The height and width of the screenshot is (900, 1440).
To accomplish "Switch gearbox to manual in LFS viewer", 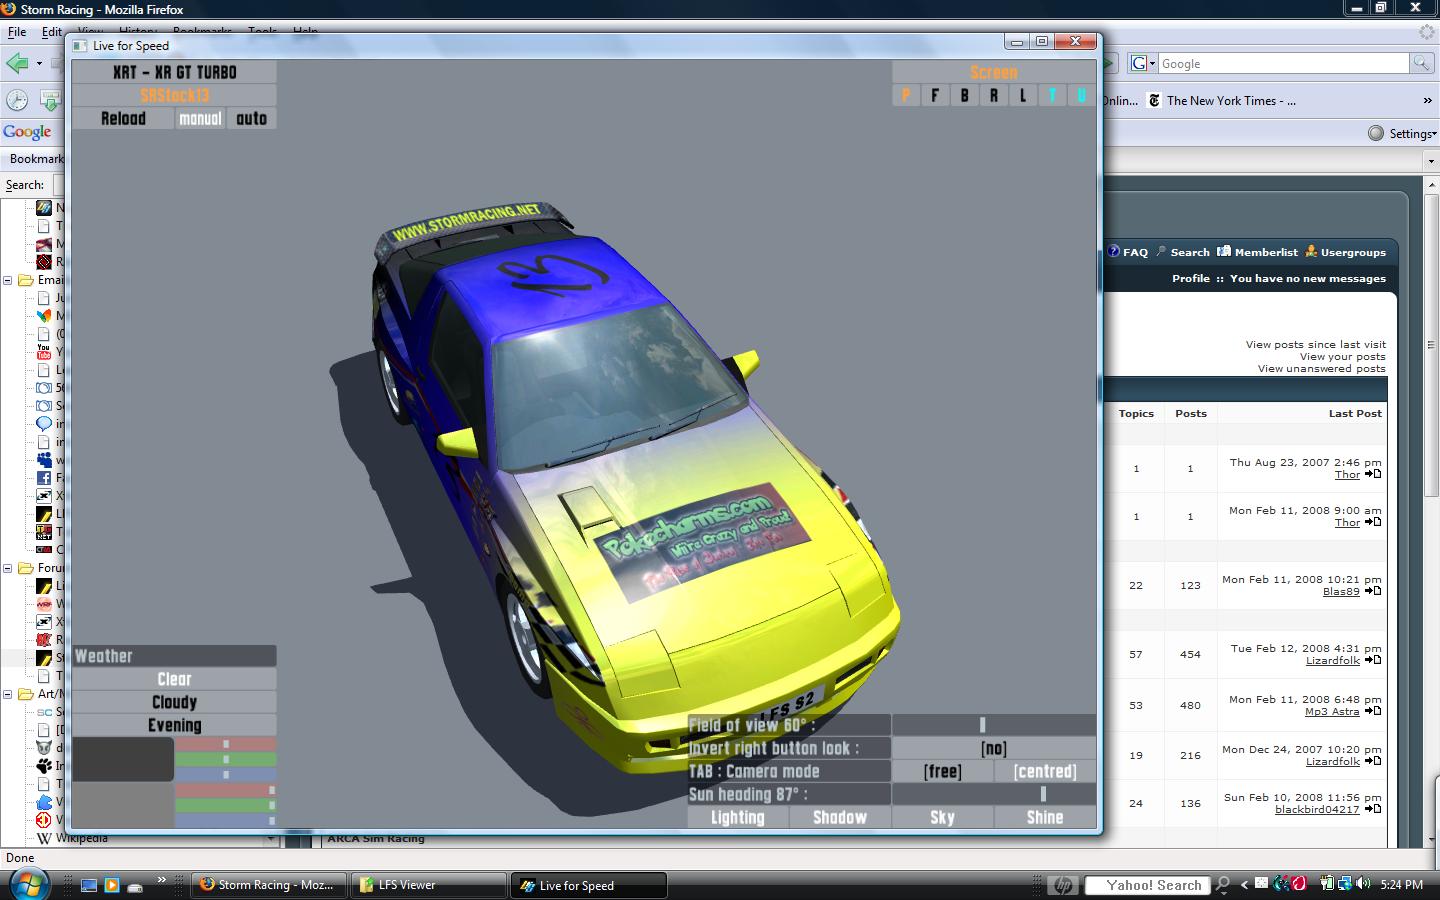I will (x=200, y=118).
